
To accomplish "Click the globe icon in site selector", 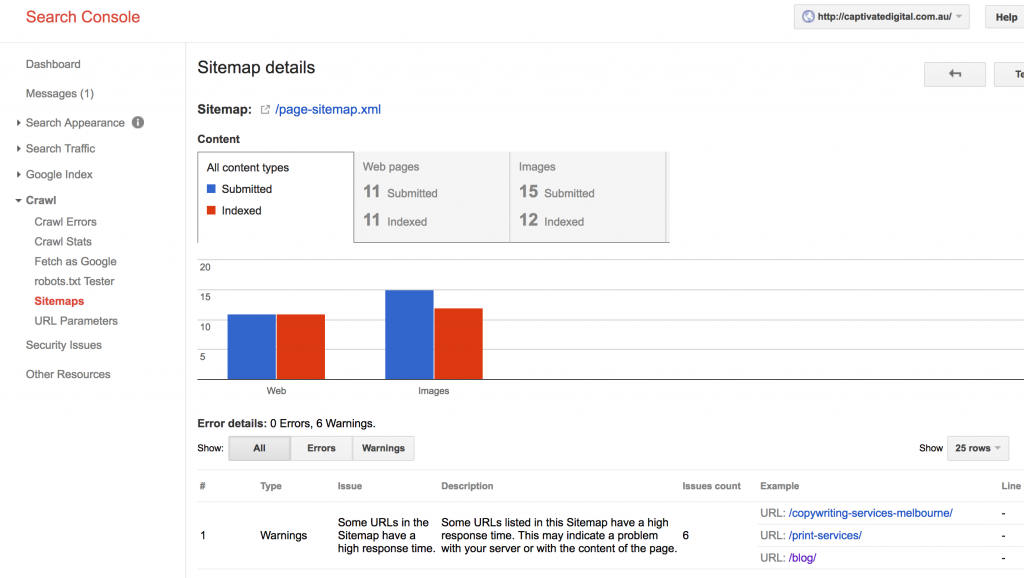I will (x=808, y=17).
